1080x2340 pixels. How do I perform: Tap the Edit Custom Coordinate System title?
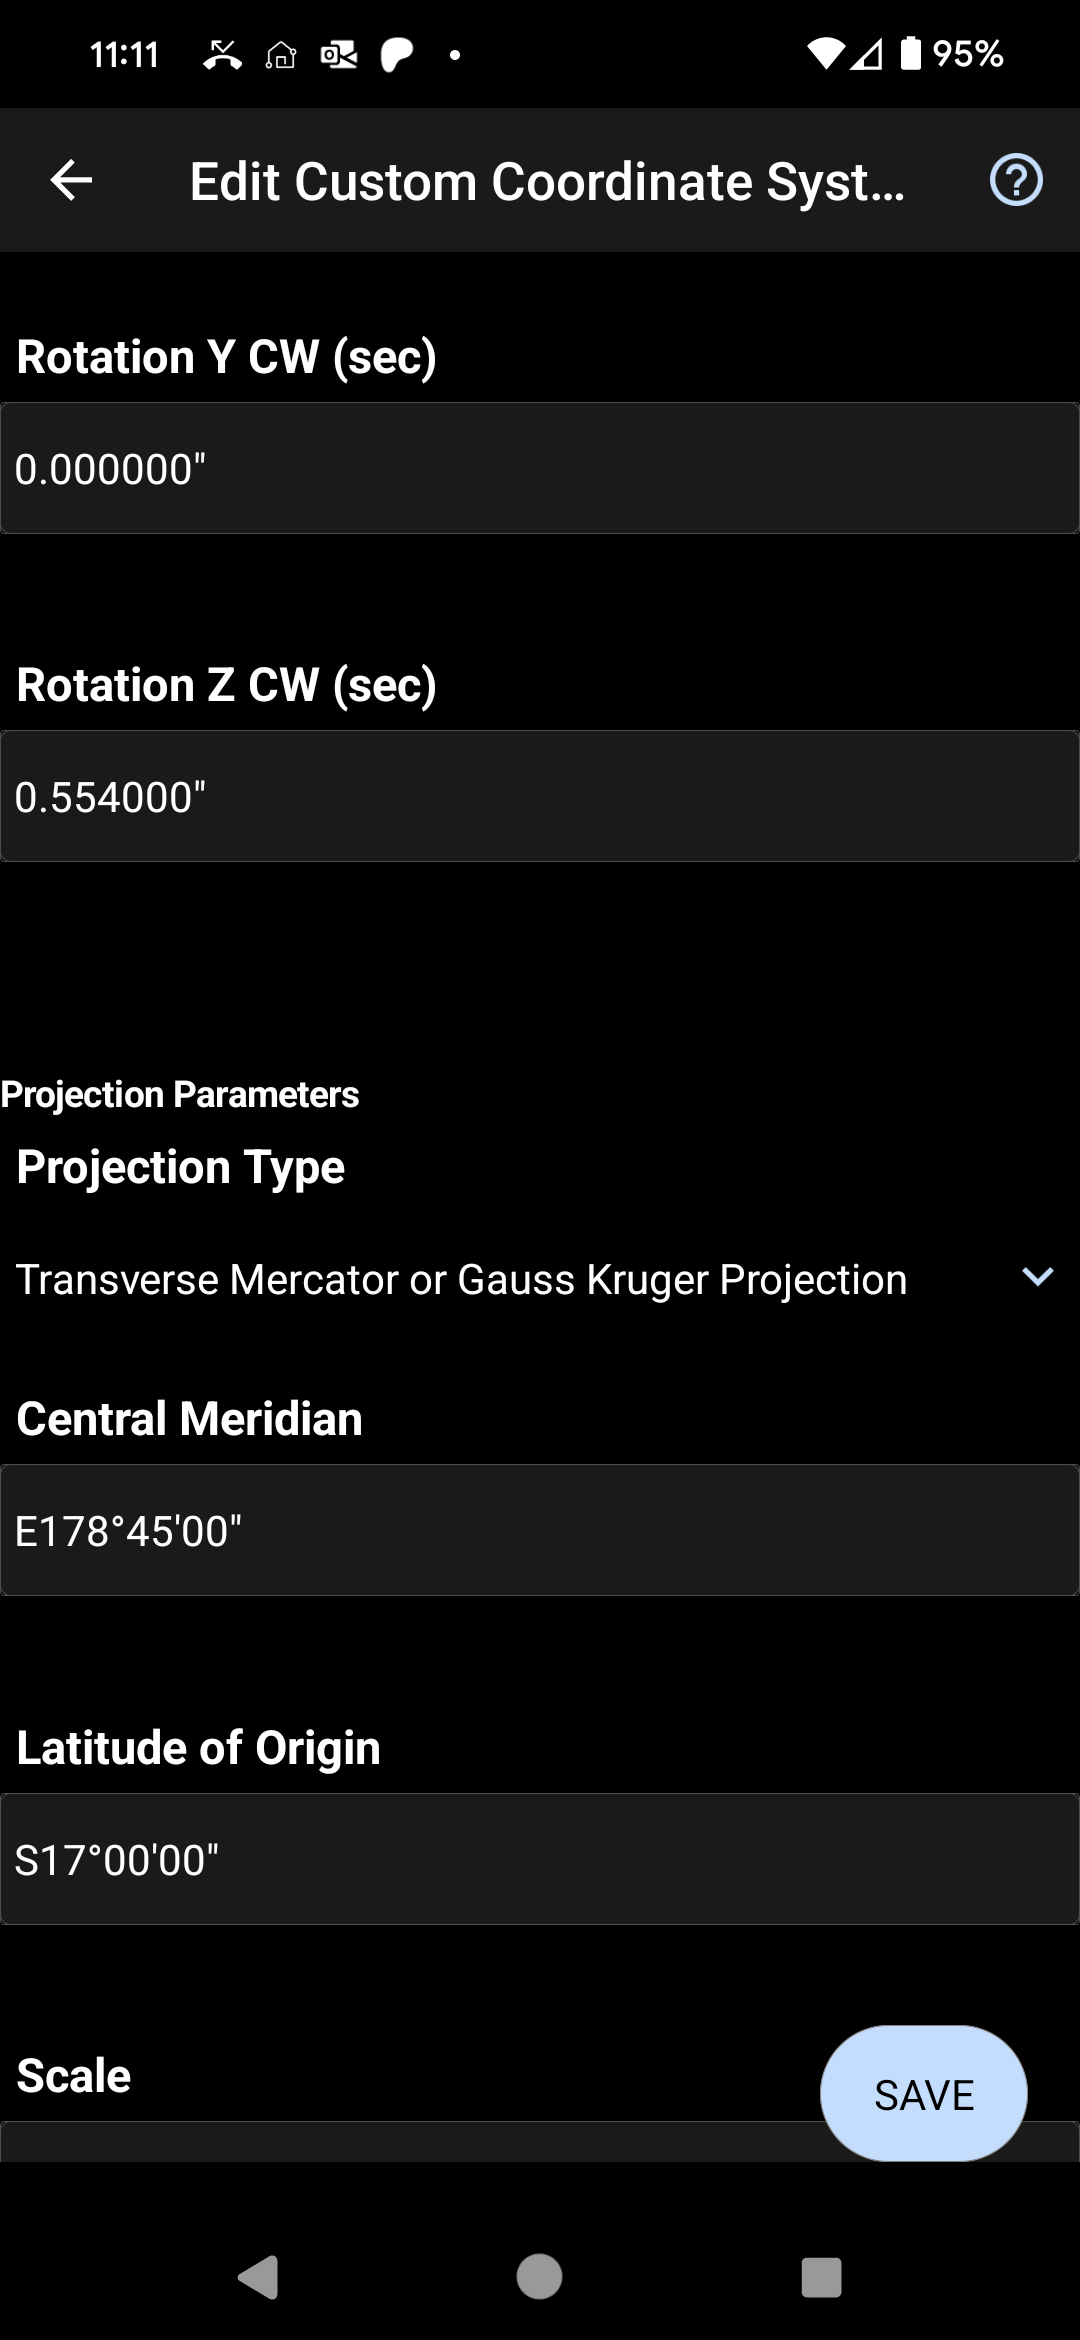coord(547,182)
